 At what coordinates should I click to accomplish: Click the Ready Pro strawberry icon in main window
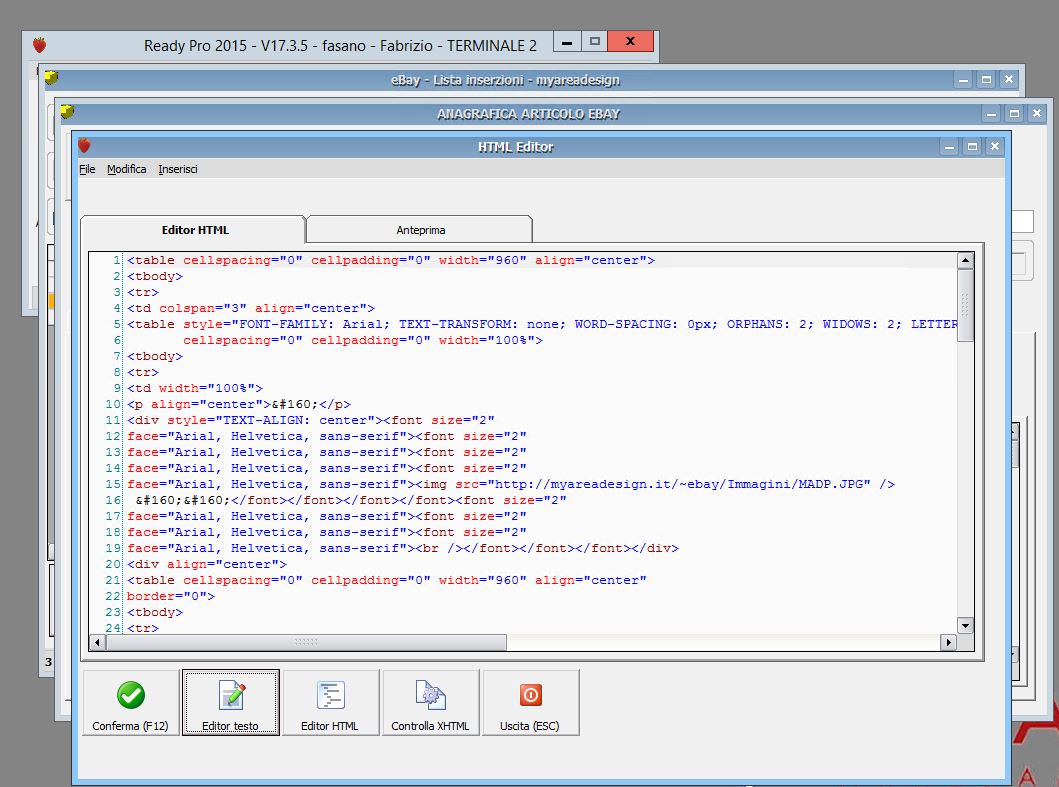tap(39, 45)
